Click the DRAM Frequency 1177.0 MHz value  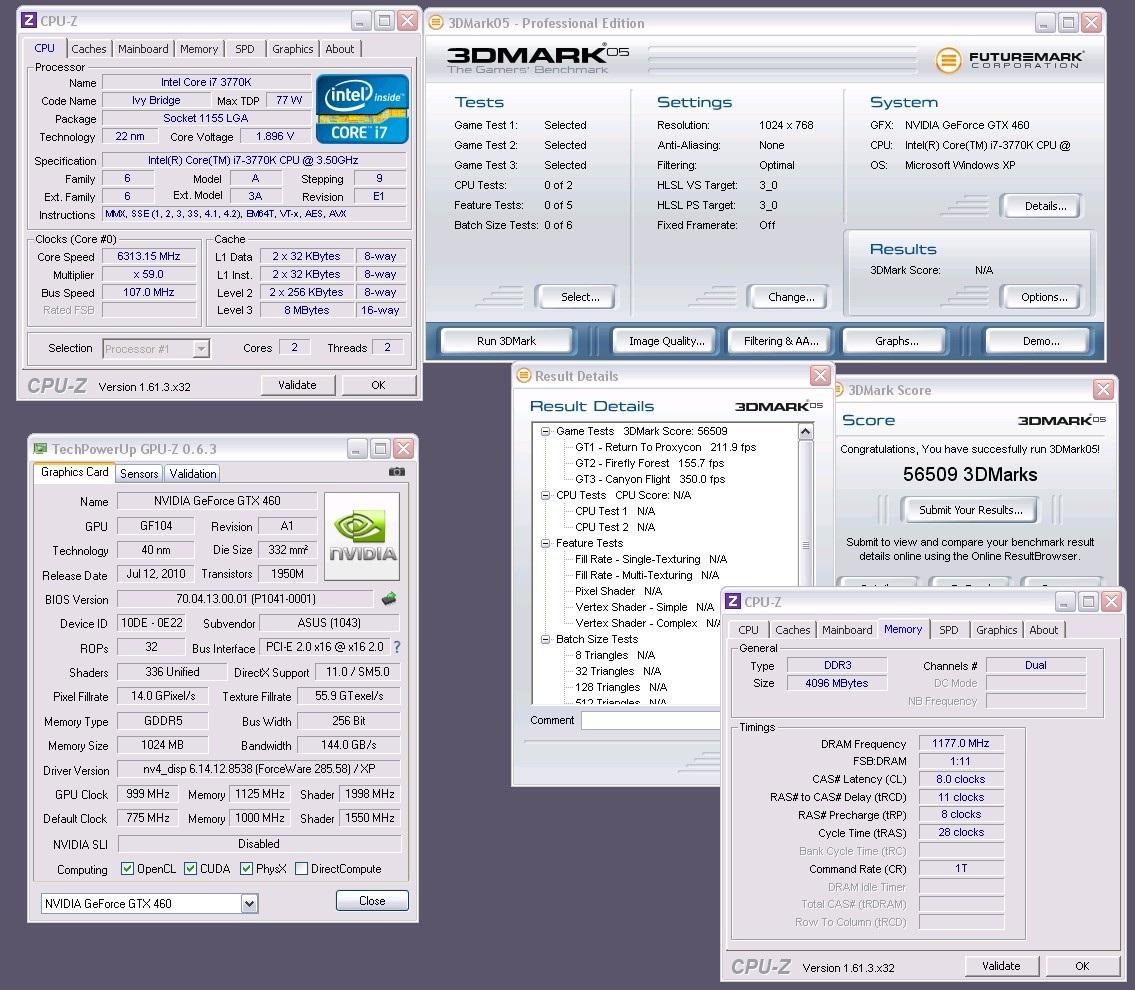coord(961,743)
